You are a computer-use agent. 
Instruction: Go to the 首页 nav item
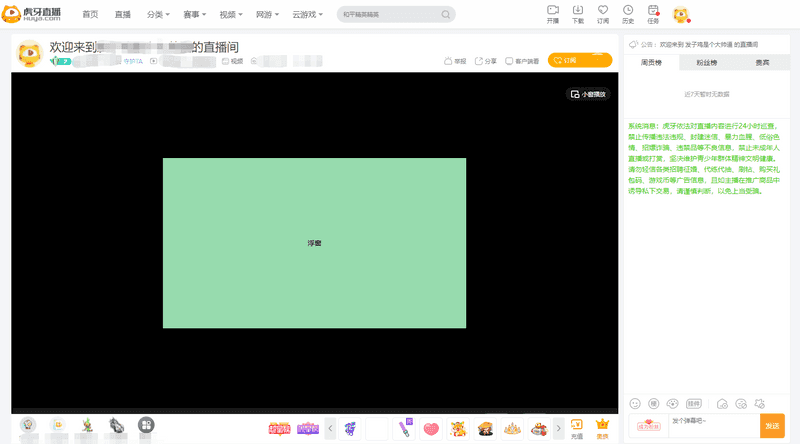click(x=90, y=15)
